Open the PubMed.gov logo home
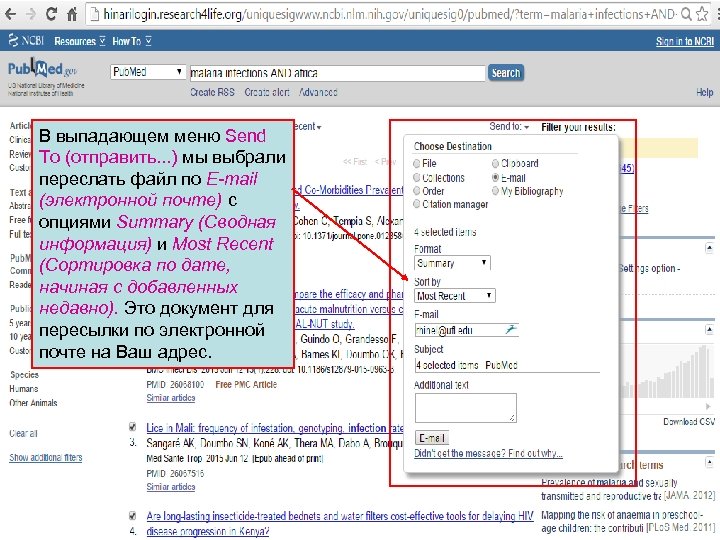This screenshot has height=540, width=720. (x=42, y=69)
